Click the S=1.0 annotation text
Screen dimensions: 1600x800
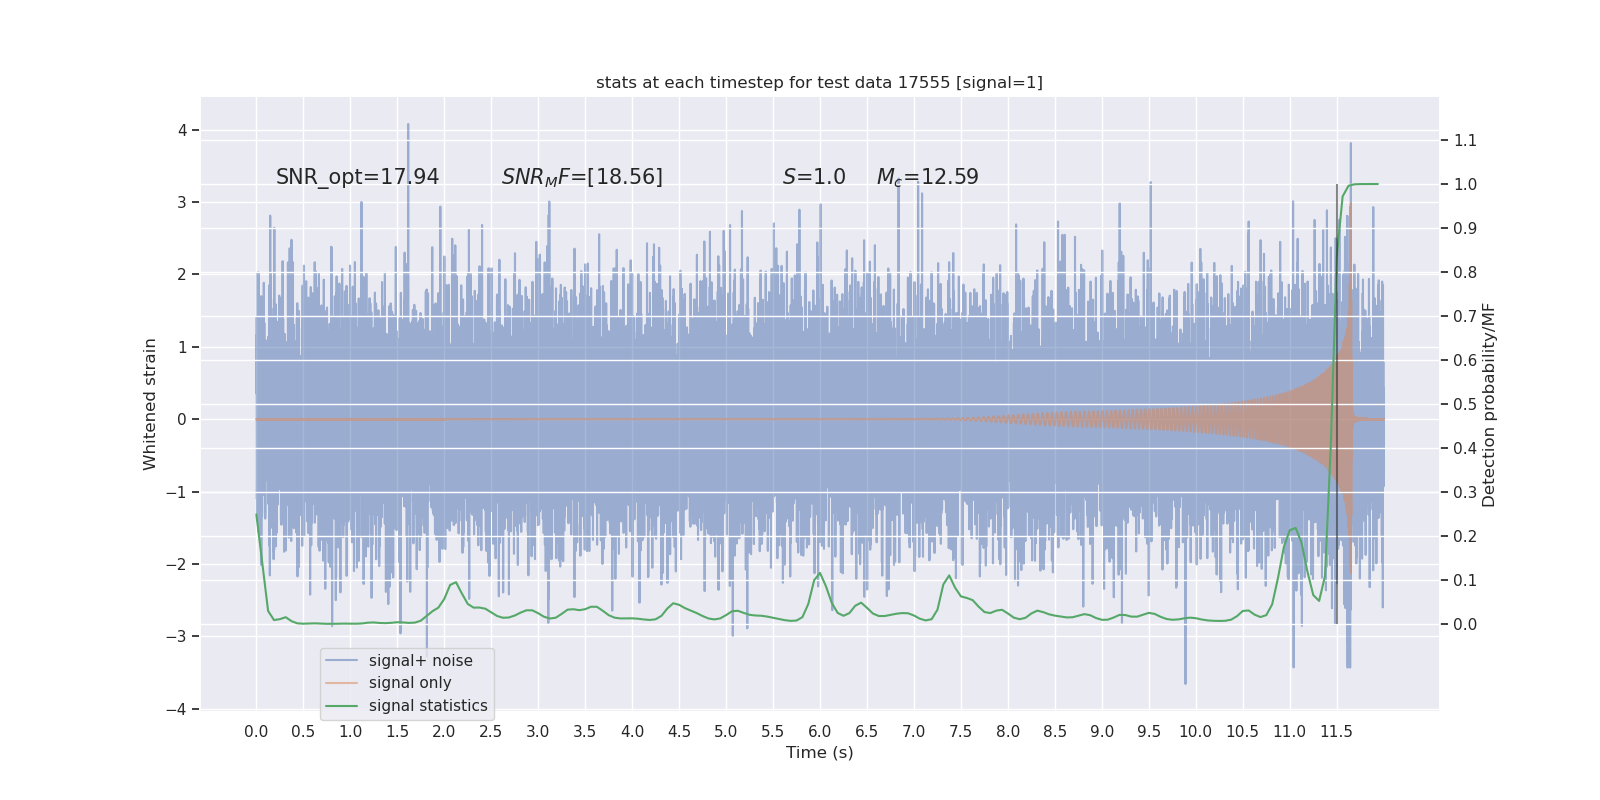click(814, 177)
